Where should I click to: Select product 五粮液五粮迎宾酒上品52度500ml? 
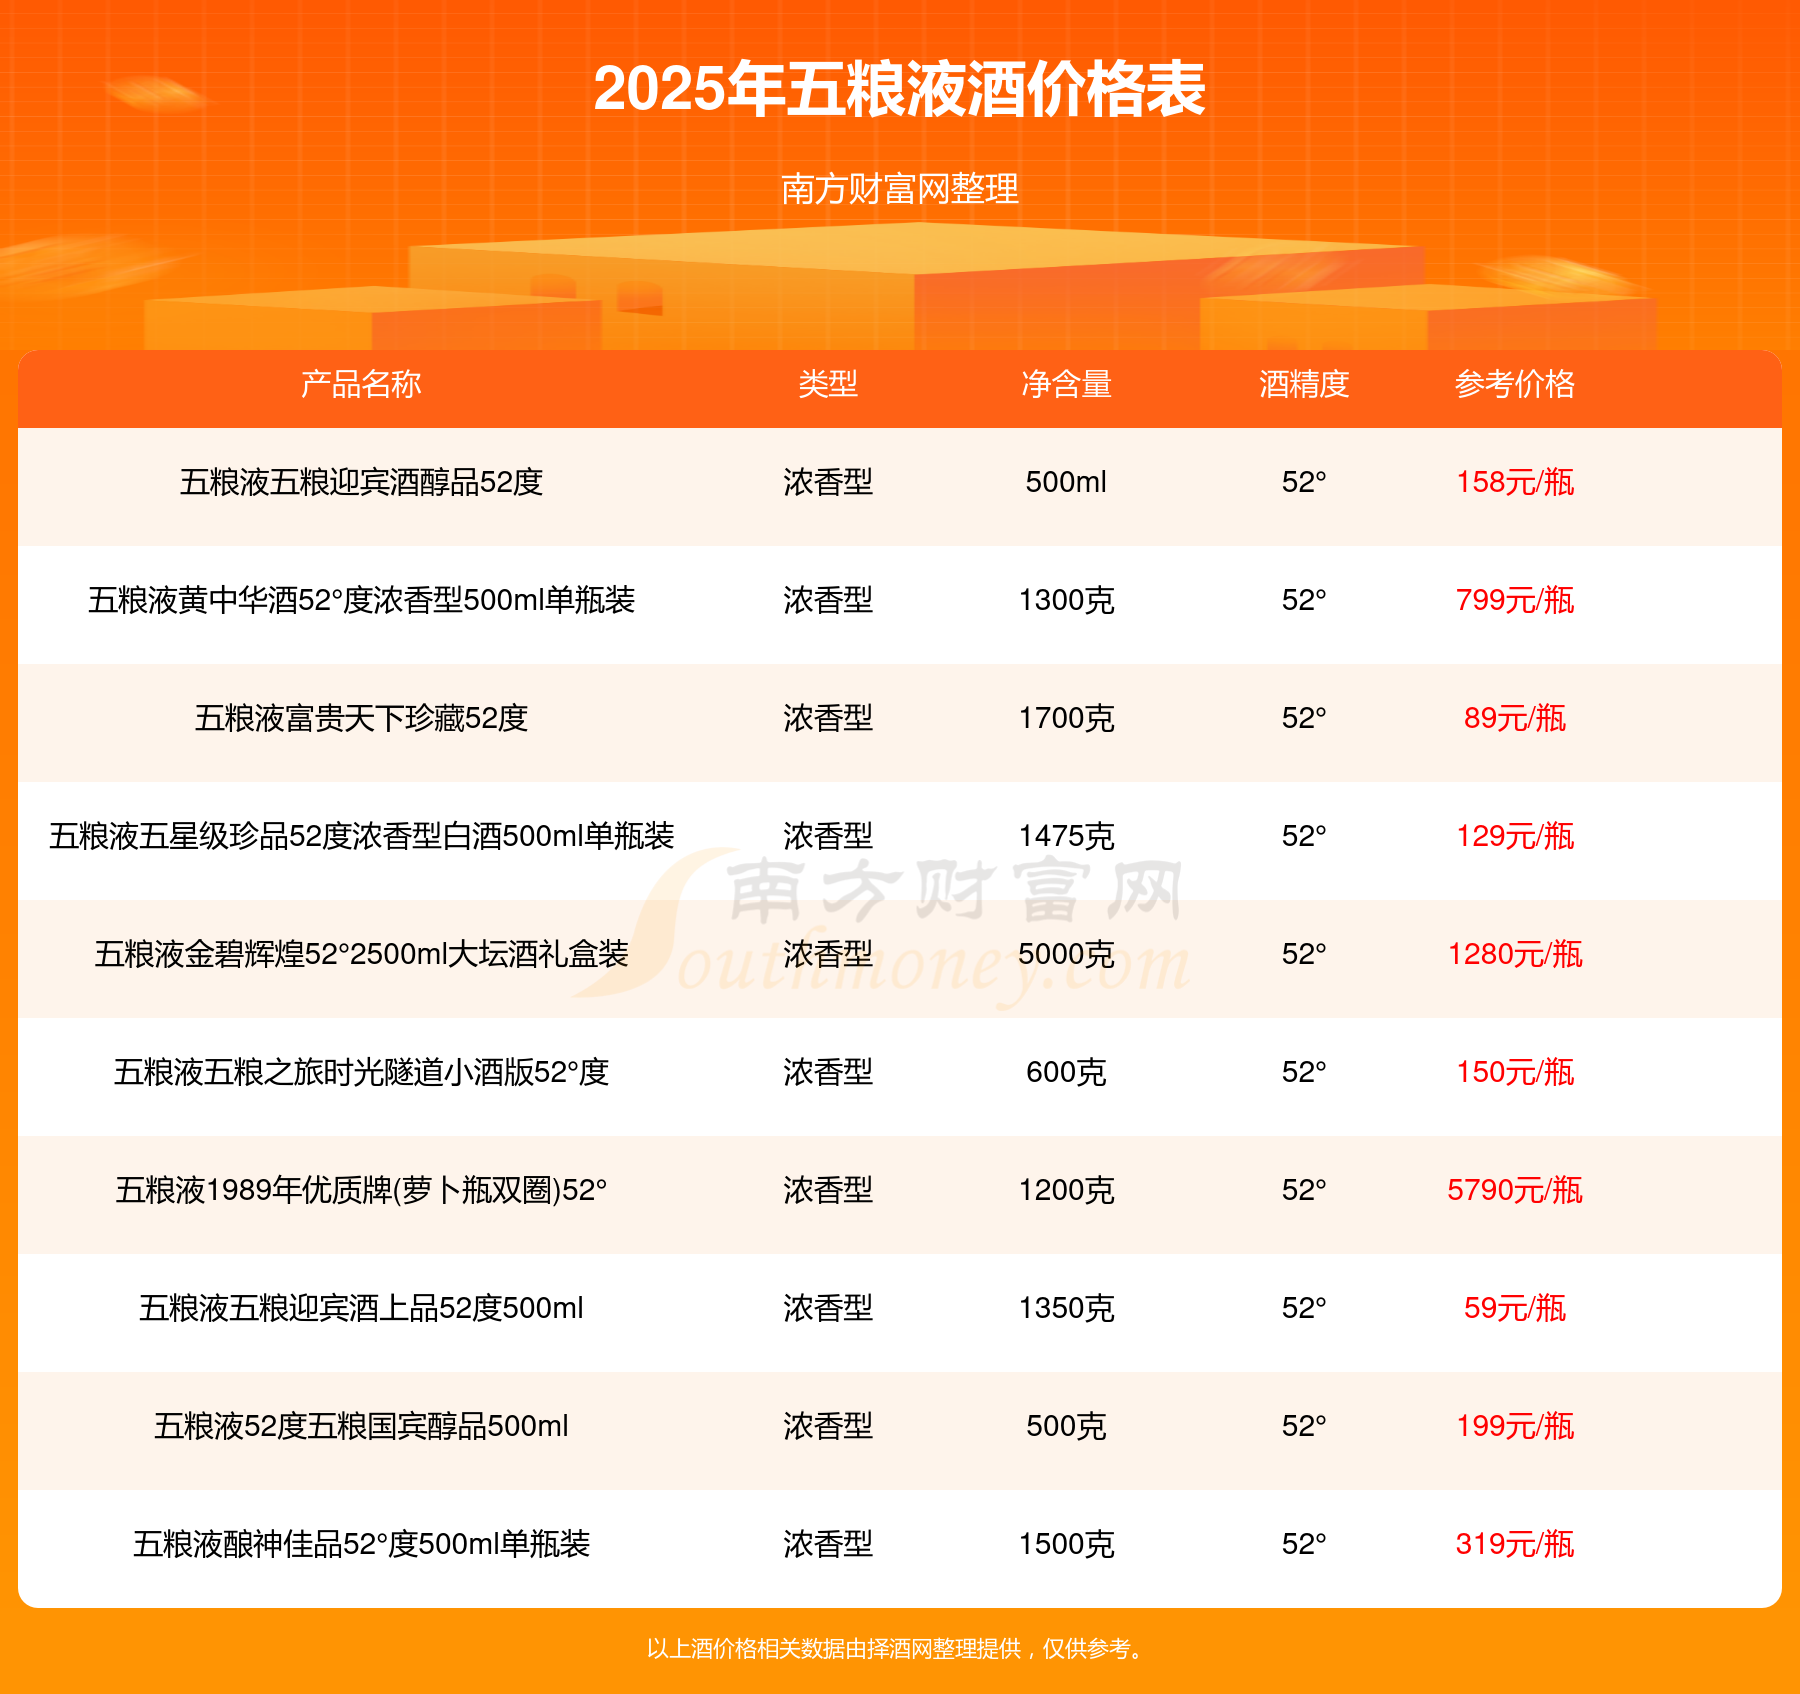click(x=361, y=1308)
